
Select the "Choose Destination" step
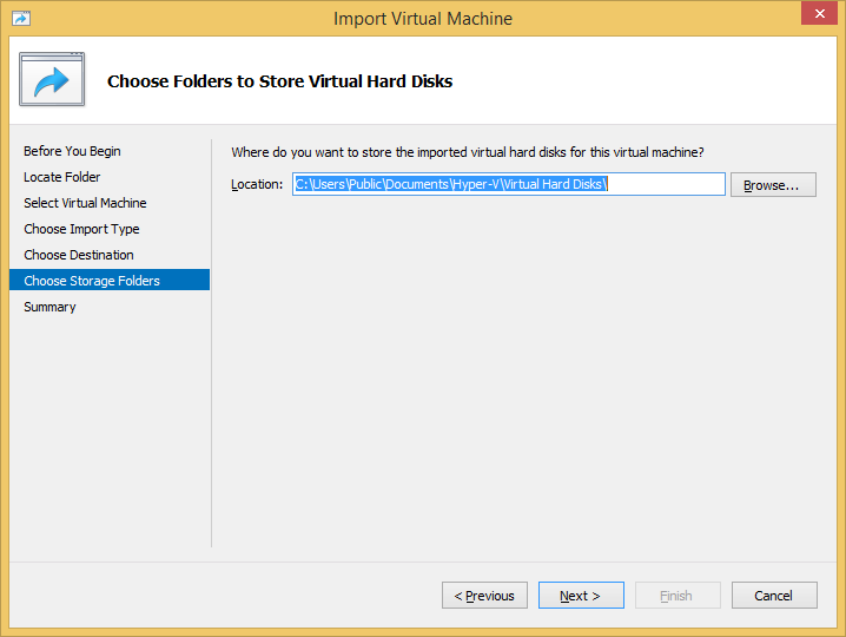click(x=78, y=255)
